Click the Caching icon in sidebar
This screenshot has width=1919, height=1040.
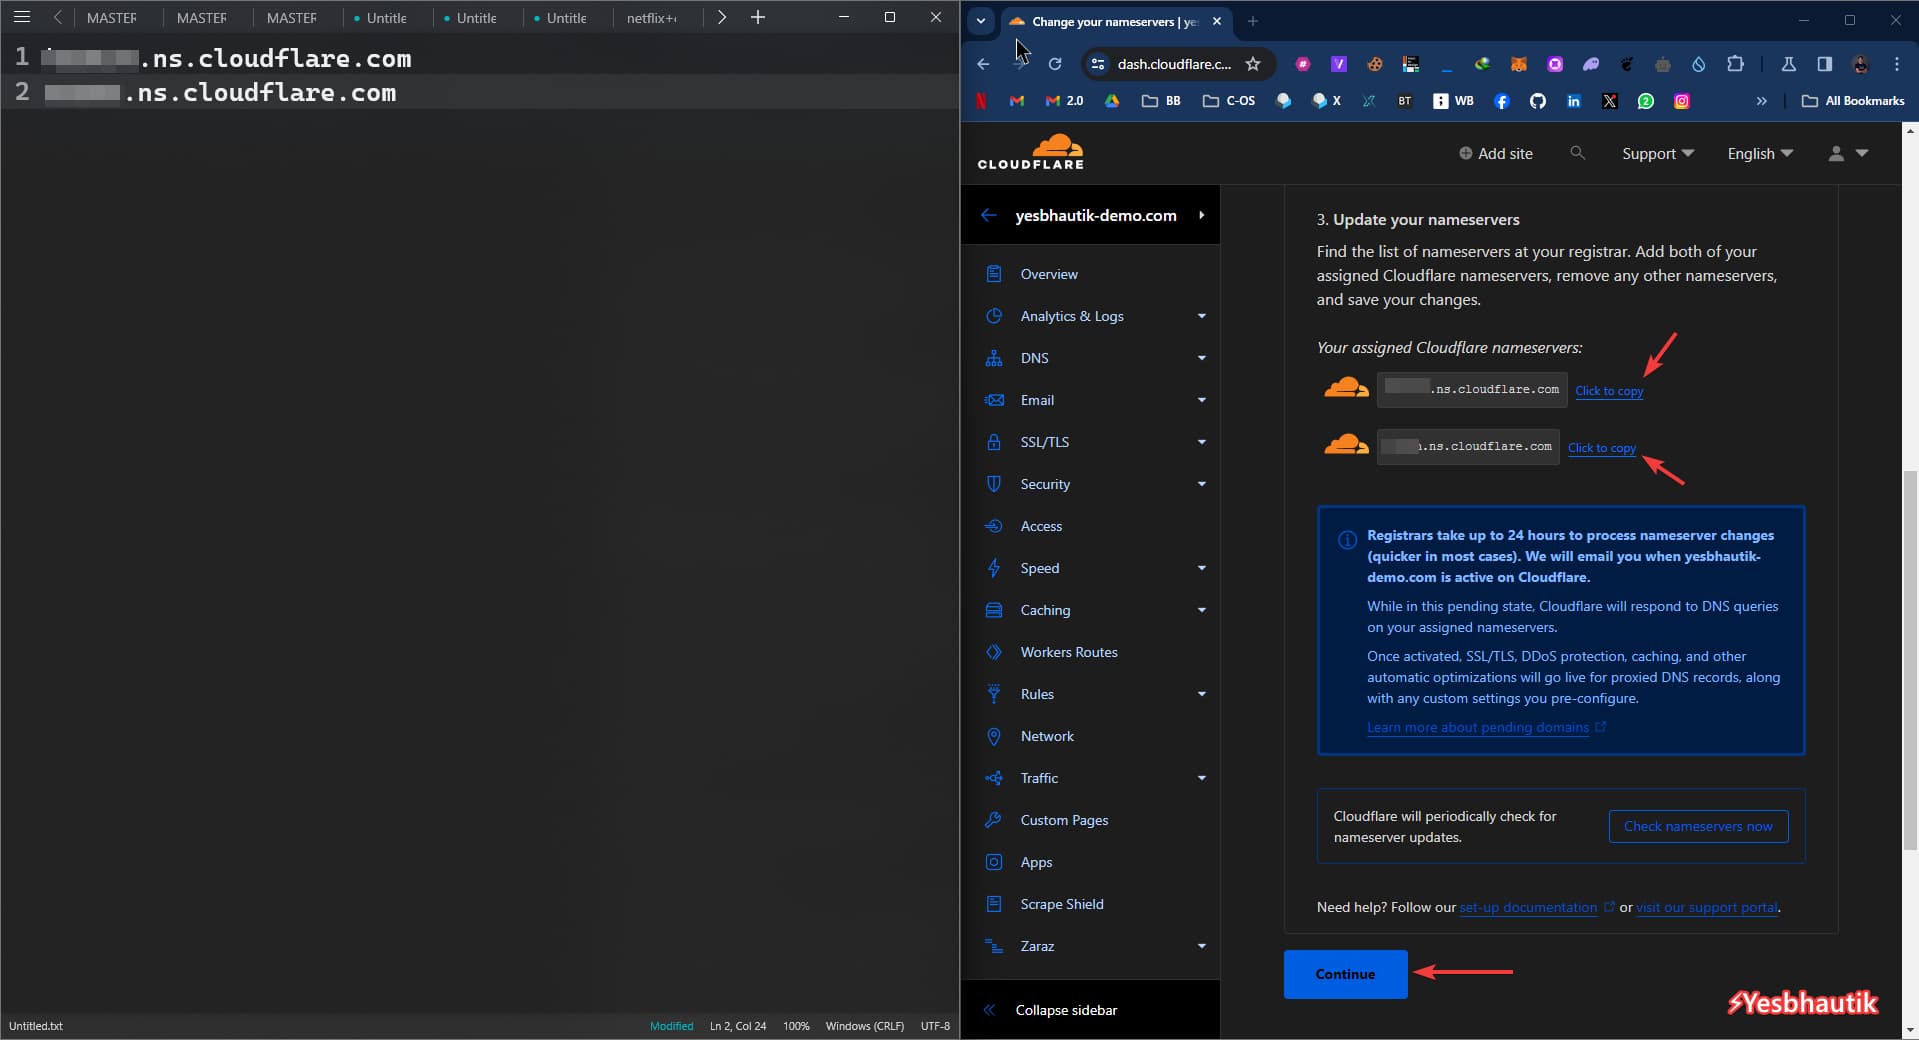(993, 610)
